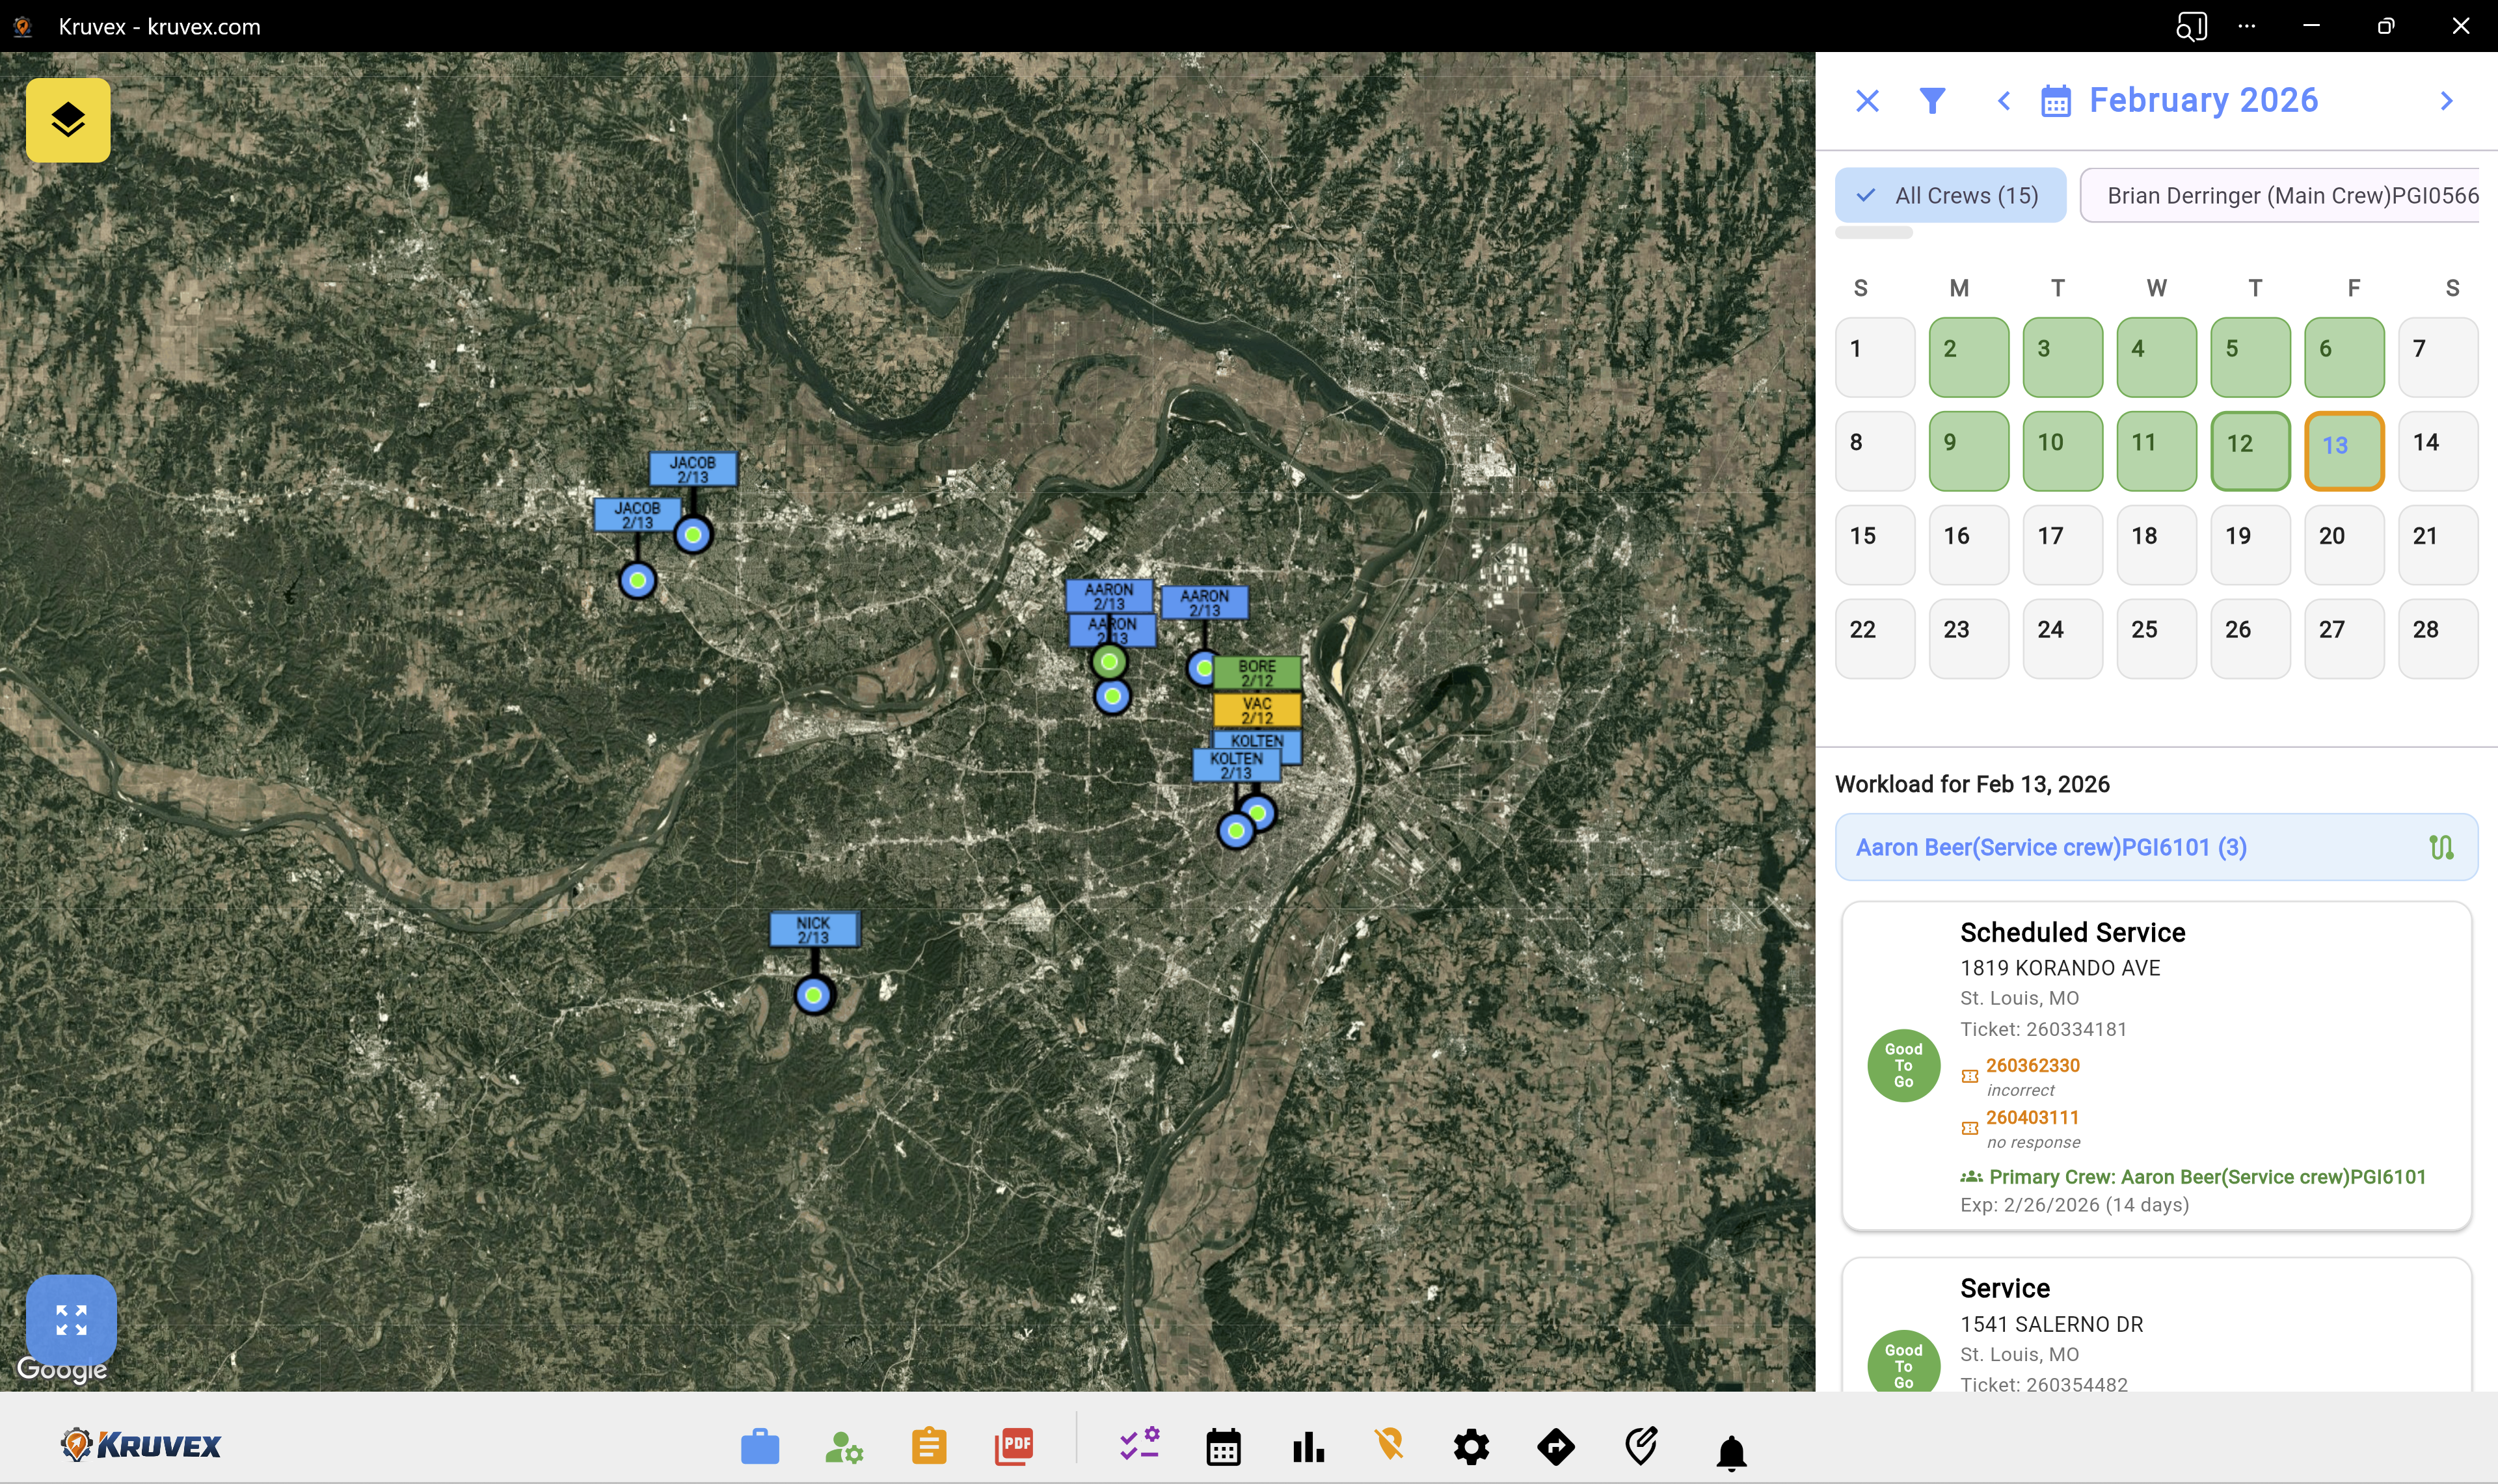Image resolution: width=2498 pixels, height=1484 pixels.
Task: Expand Aaron Beer (Service crew) workload header
Action: click(2050, 847)
